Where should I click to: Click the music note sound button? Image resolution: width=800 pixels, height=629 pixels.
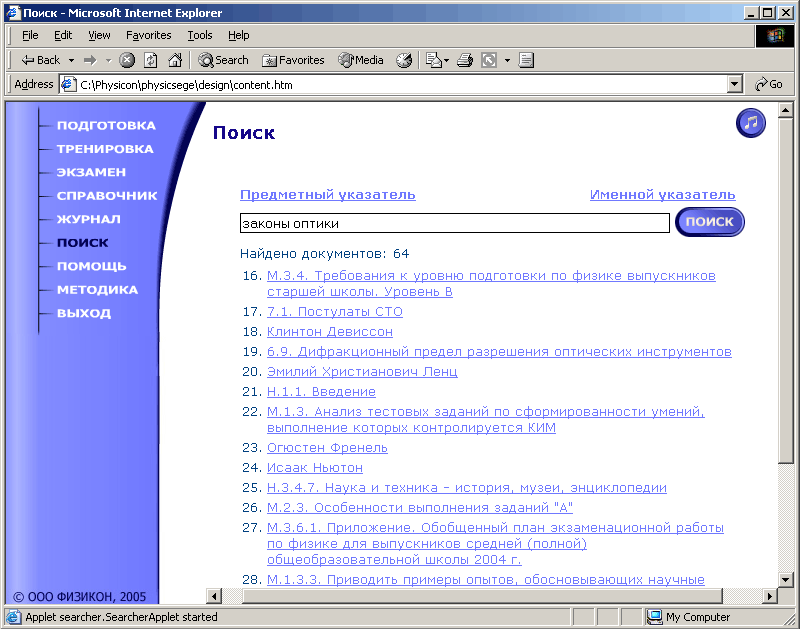pos(751,123)
